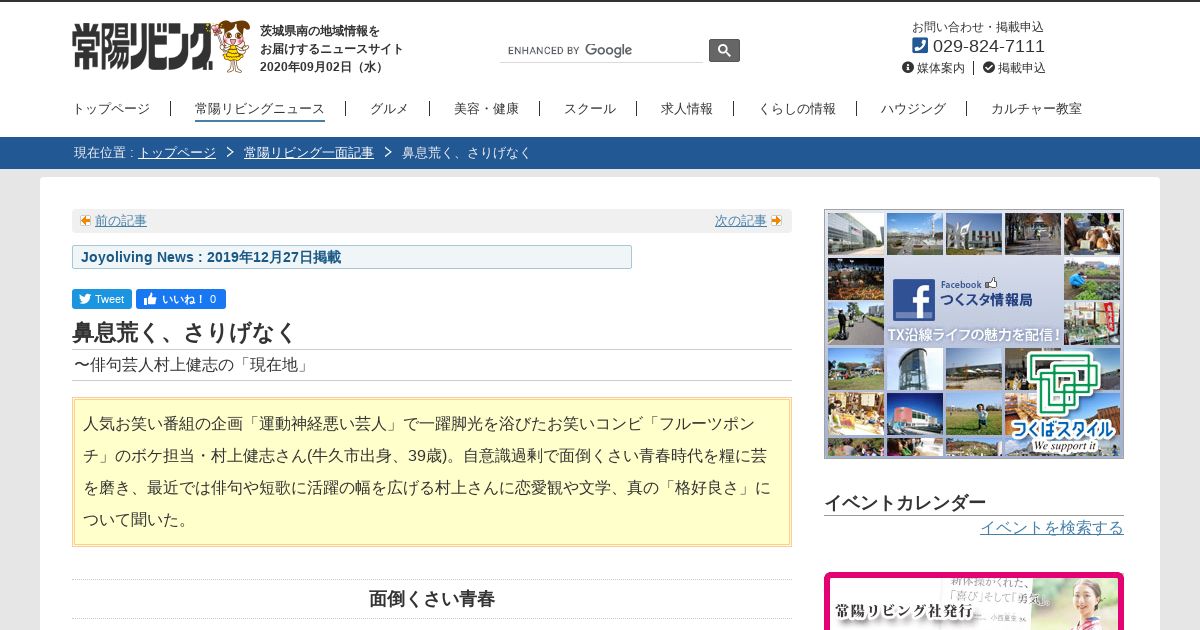Open the 媒体案内 link
The width and height of the screenshot is (1200, 630).
click(941, 68)
